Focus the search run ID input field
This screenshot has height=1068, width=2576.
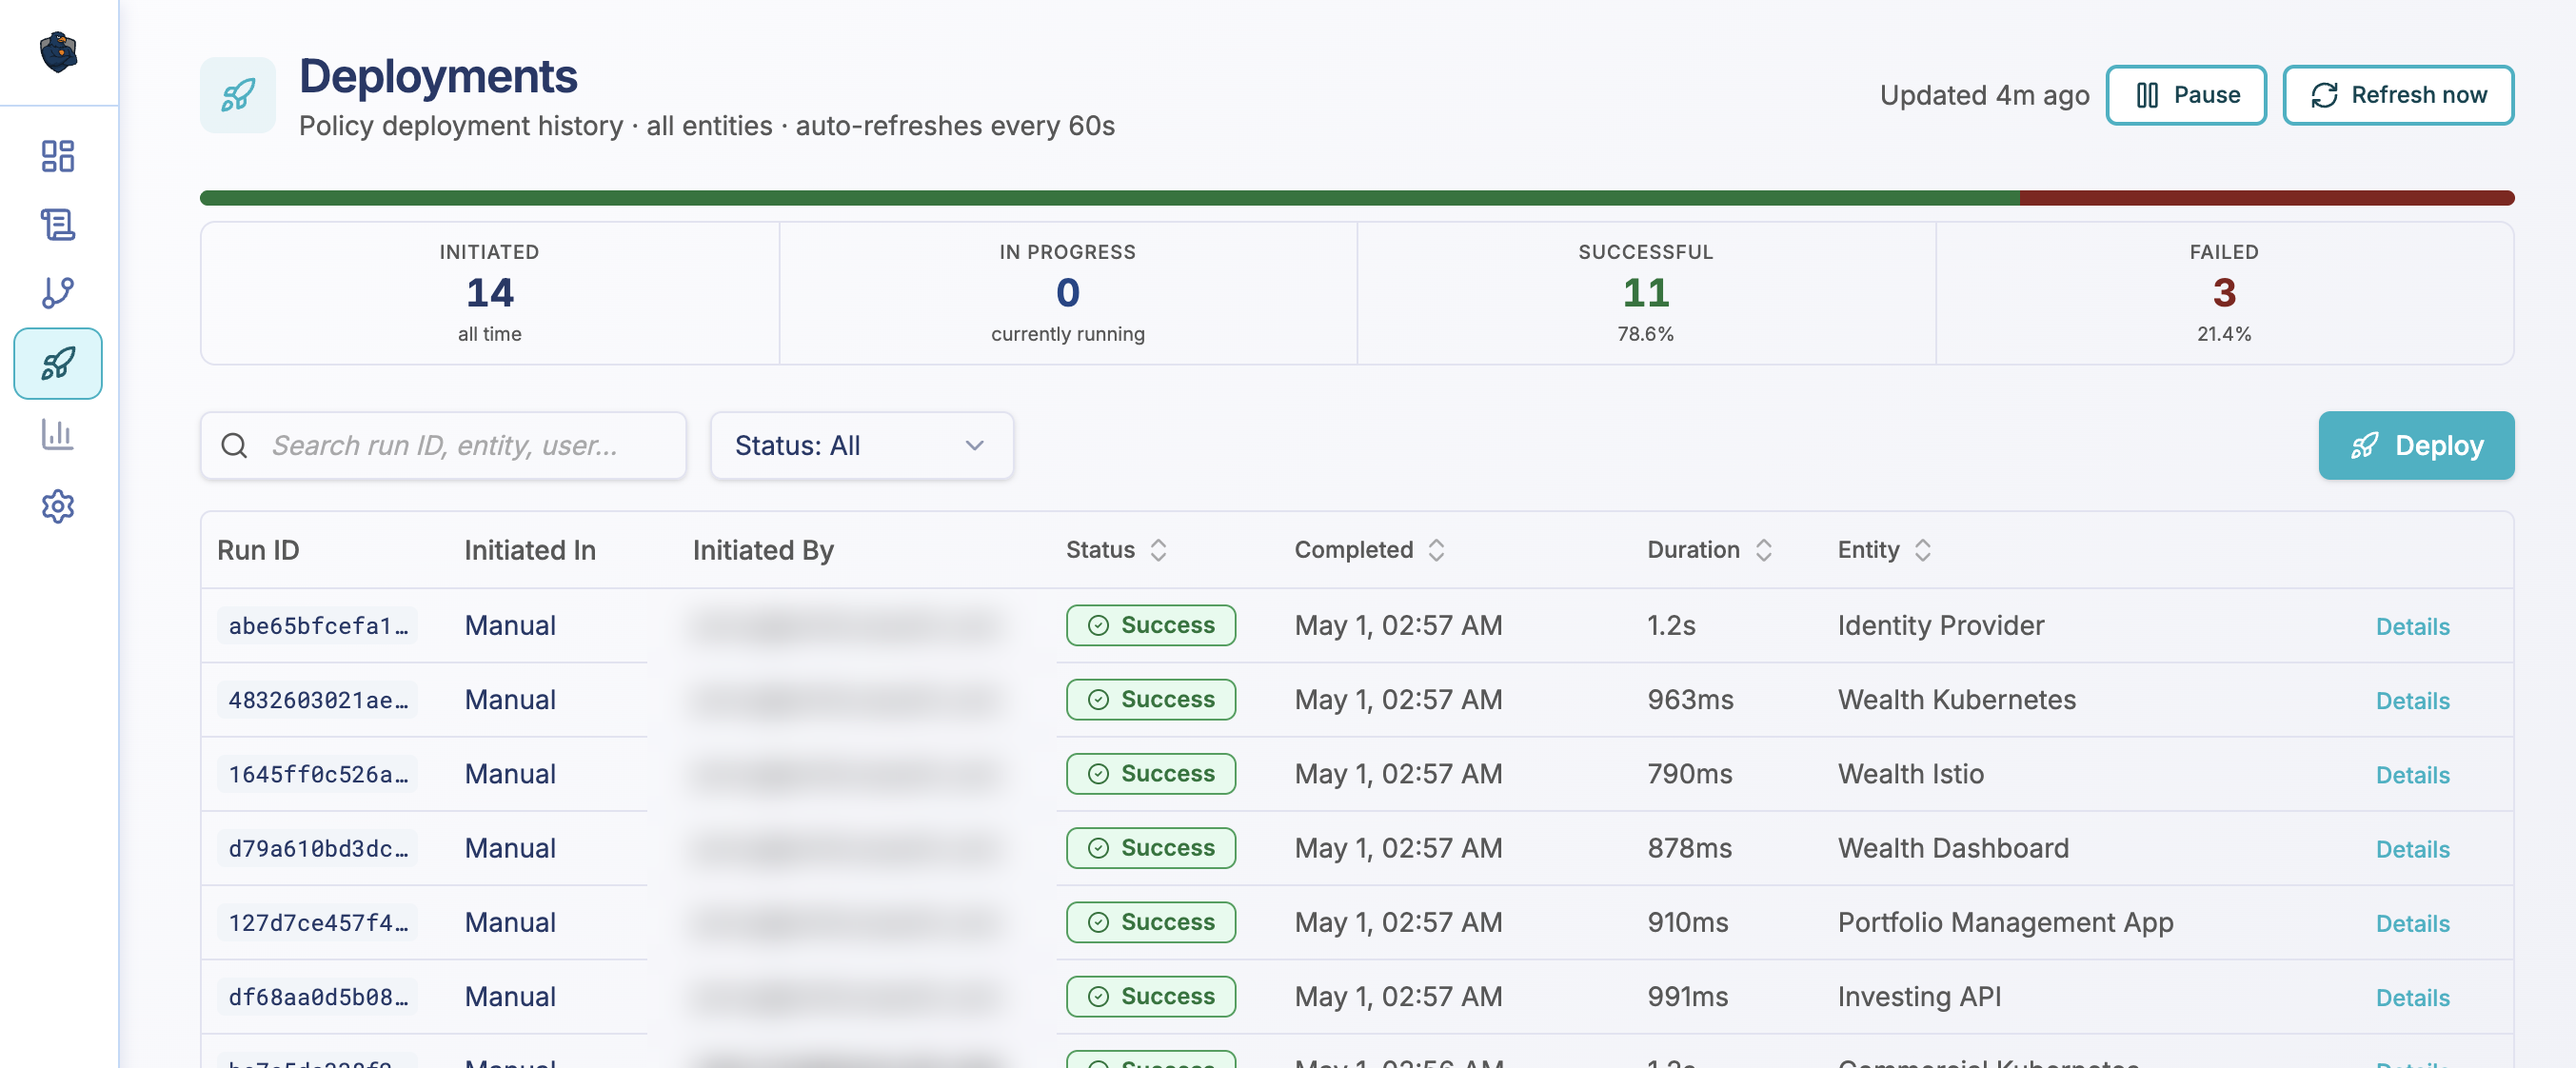click(443, 445)
